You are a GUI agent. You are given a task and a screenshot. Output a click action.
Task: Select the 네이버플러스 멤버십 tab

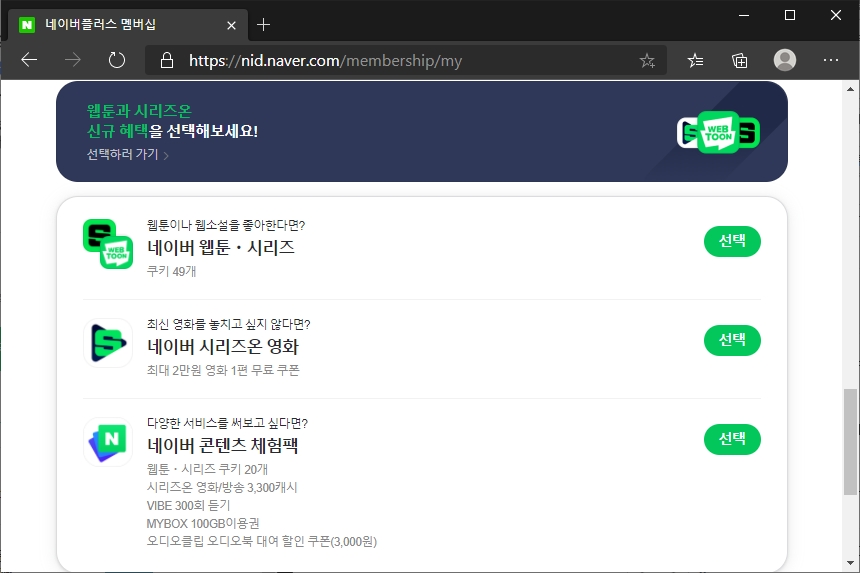127,25
